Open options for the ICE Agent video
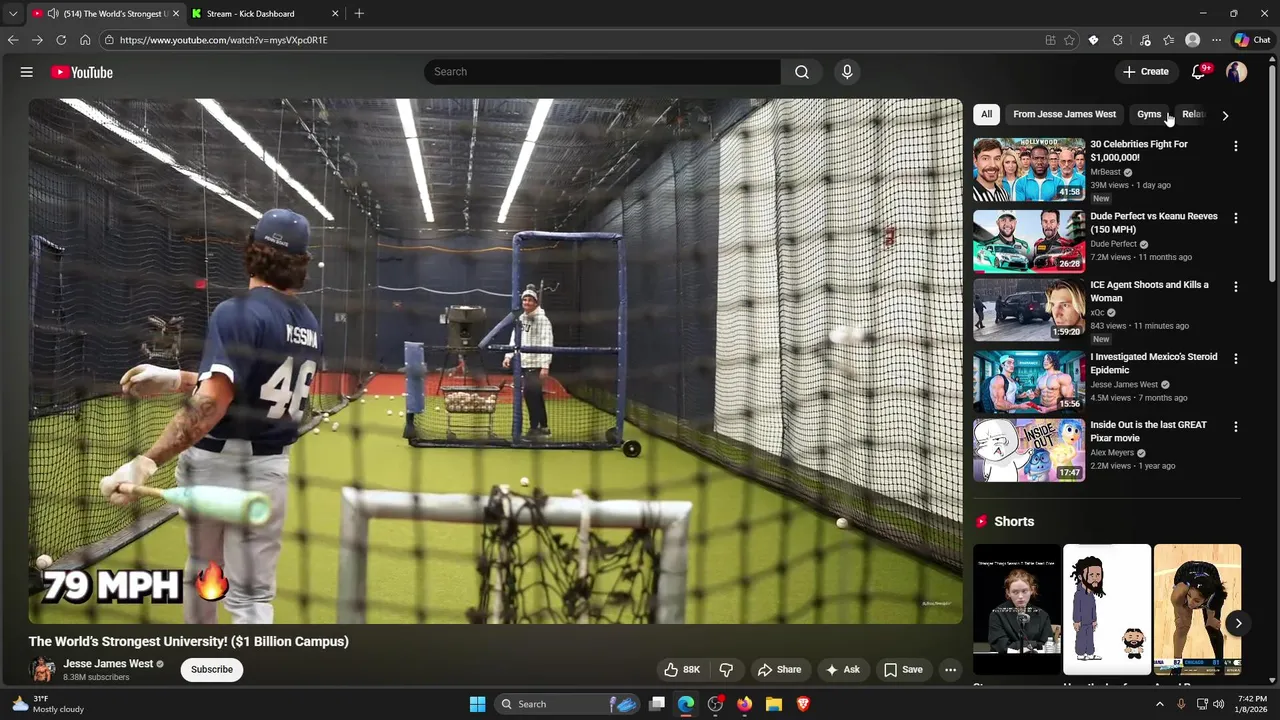Viewport: 1280px width, 720px height. 1236,287
